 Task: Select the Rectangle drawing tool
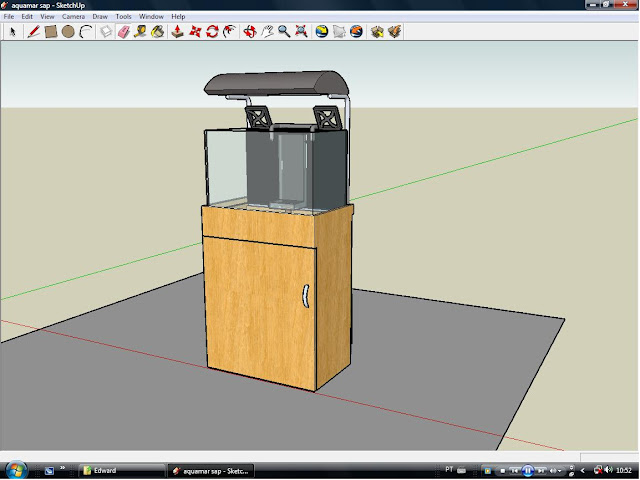coord(51,31)
